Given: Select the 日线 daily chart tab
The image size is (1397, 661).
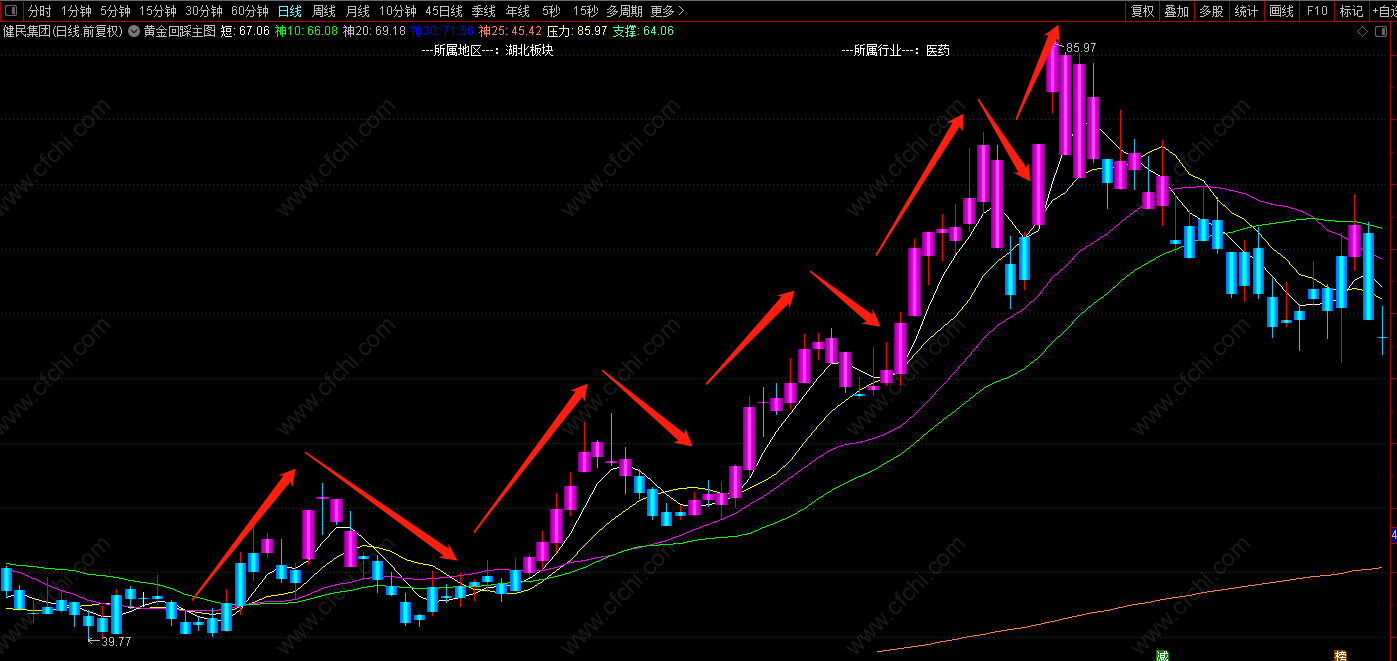Looking at the screenshot, I should tap(290, 11).
